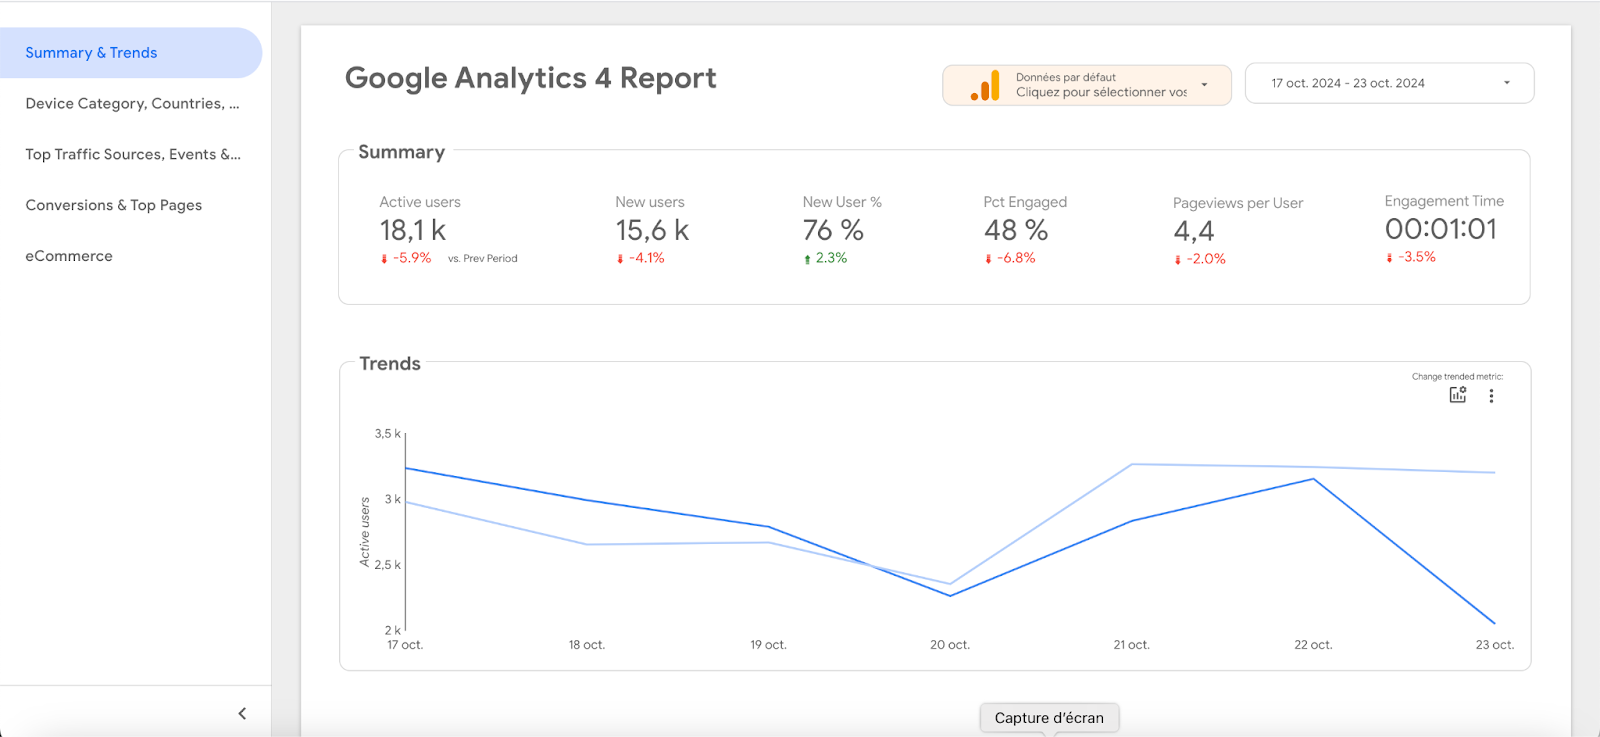Click the date range dropdown arrow
This screenshot has width=1600, height=737.
(x=1507, y=83)
